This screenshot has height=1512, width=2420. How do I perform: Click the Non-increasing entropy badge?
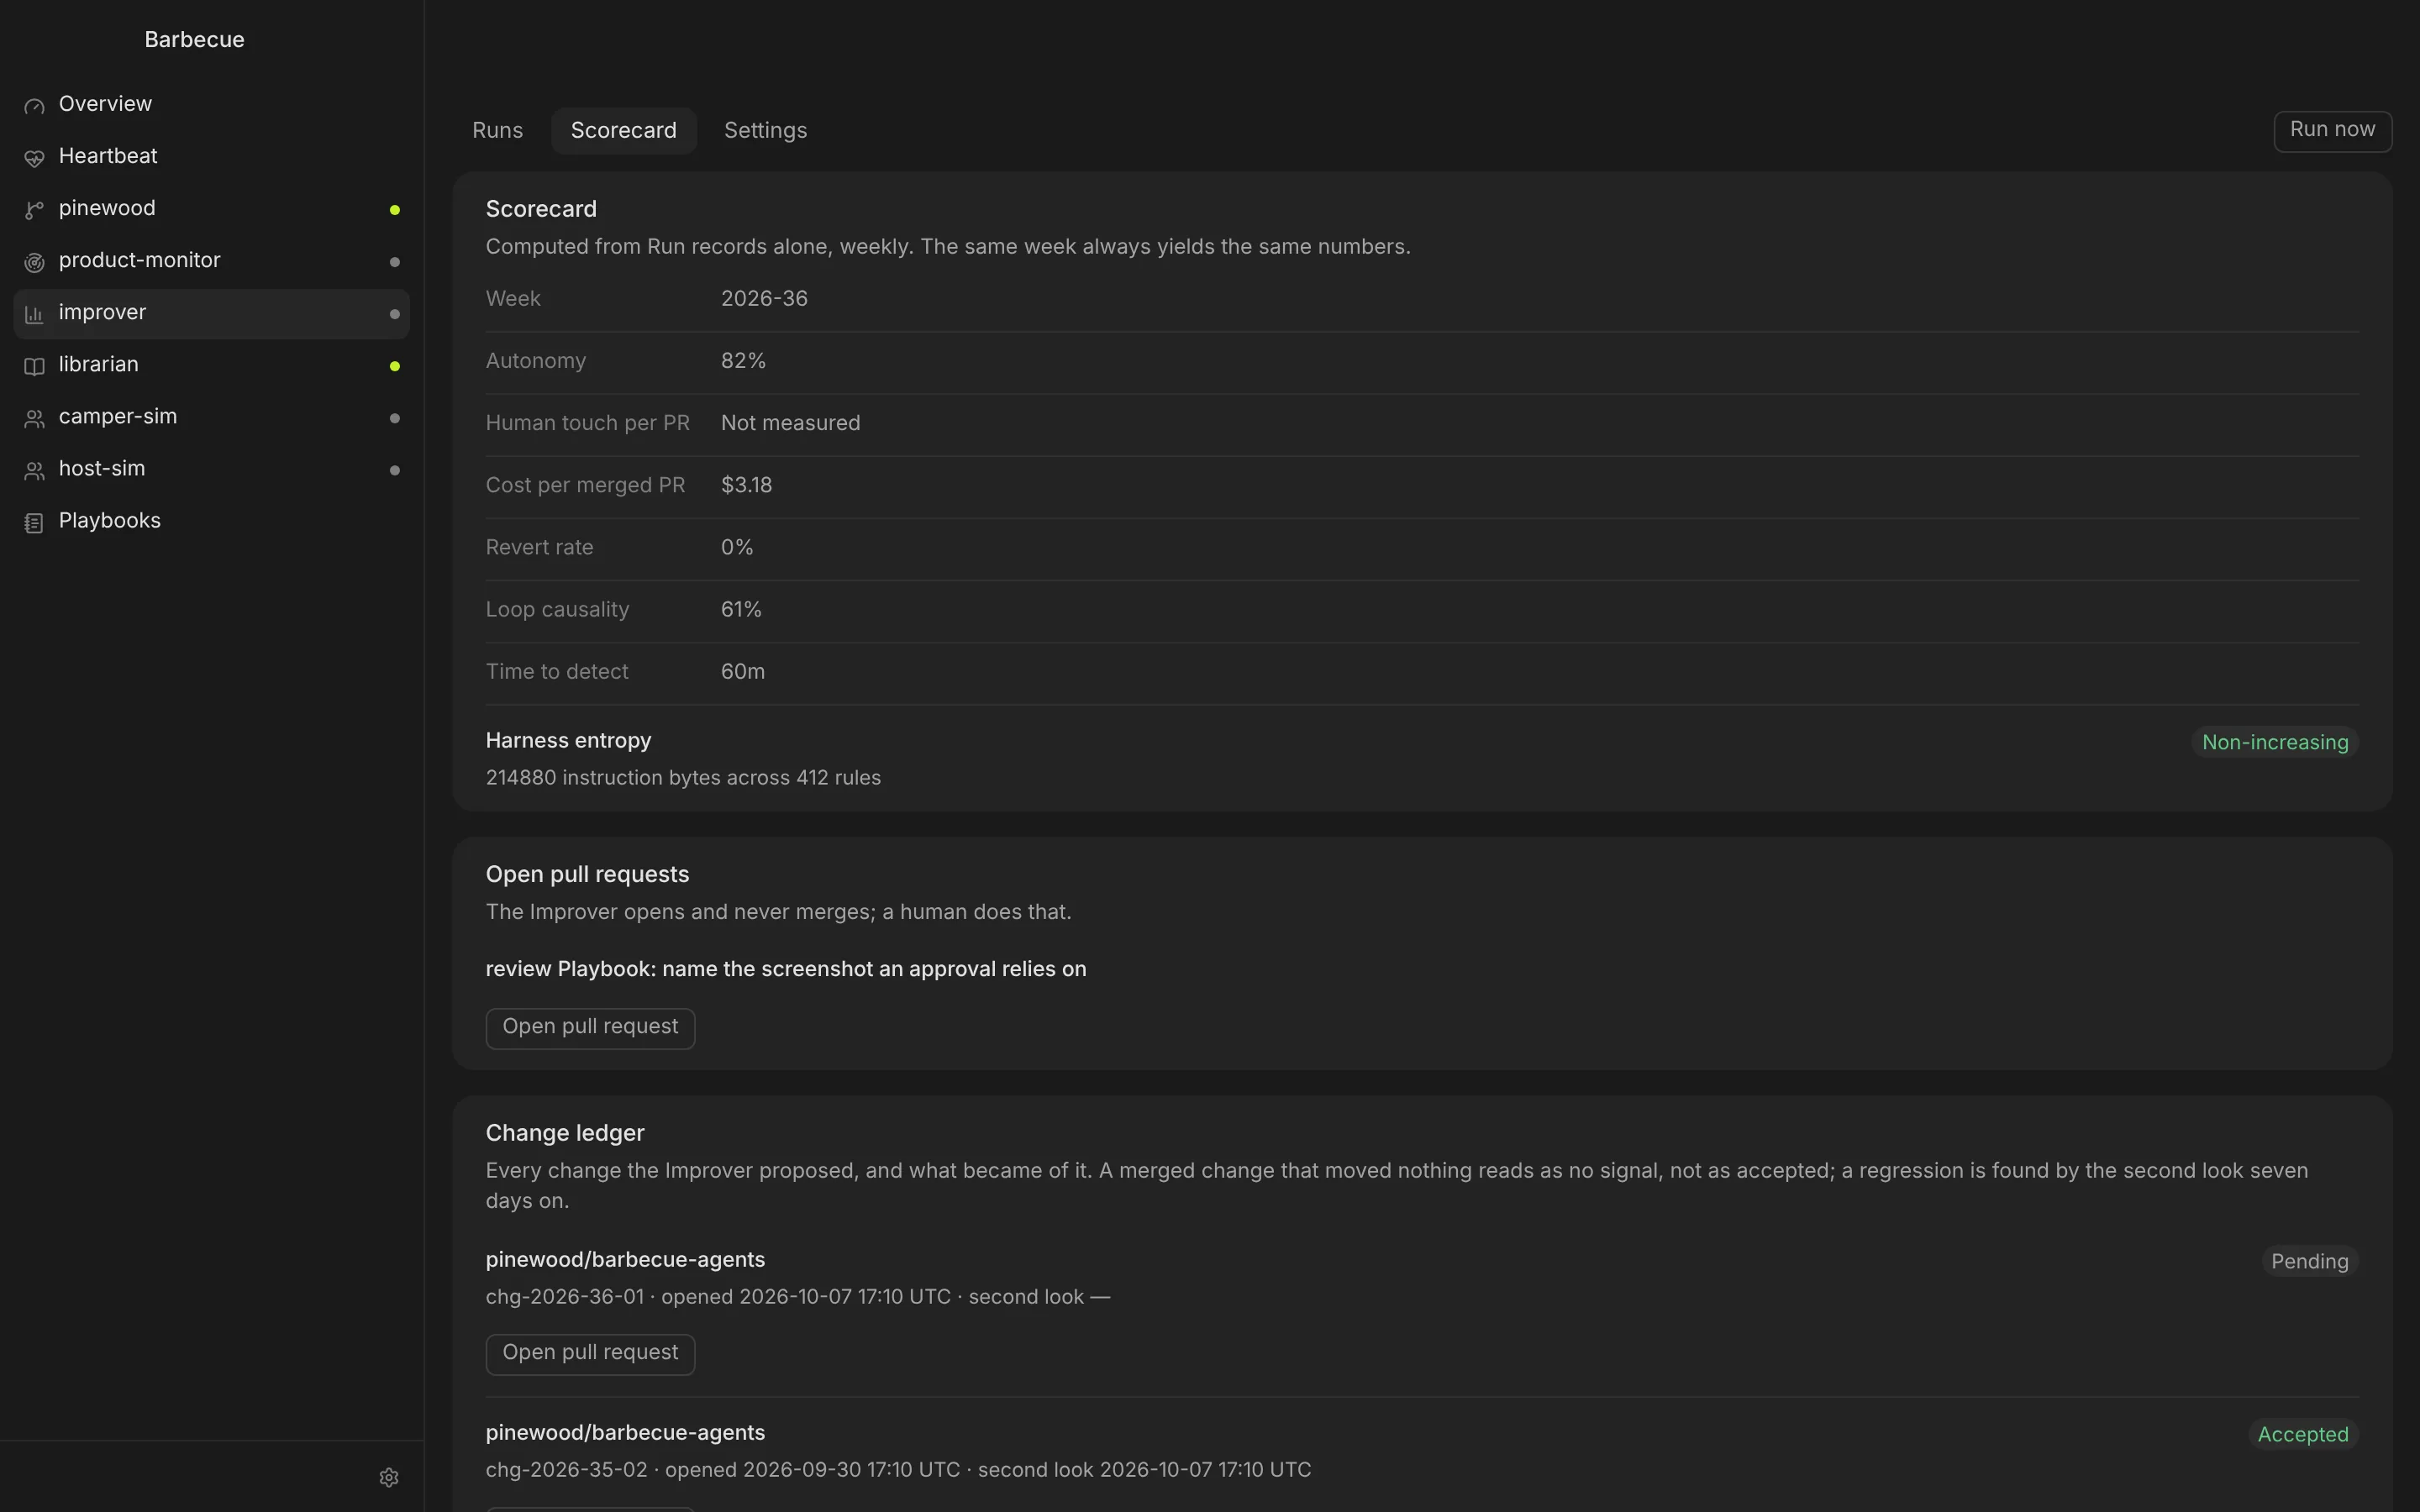[2275, 742]
